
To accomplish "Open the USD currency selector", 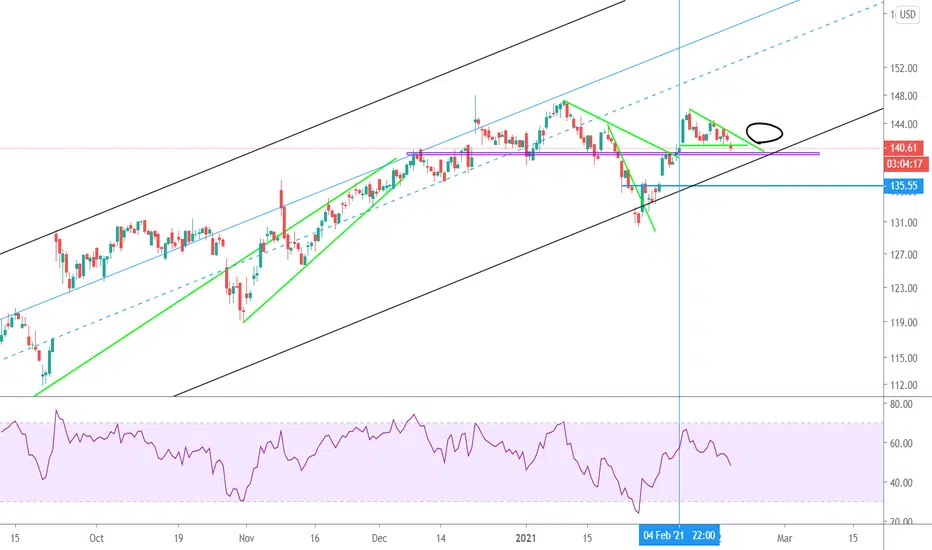I will pyautogui.click(x=906, y=14).
